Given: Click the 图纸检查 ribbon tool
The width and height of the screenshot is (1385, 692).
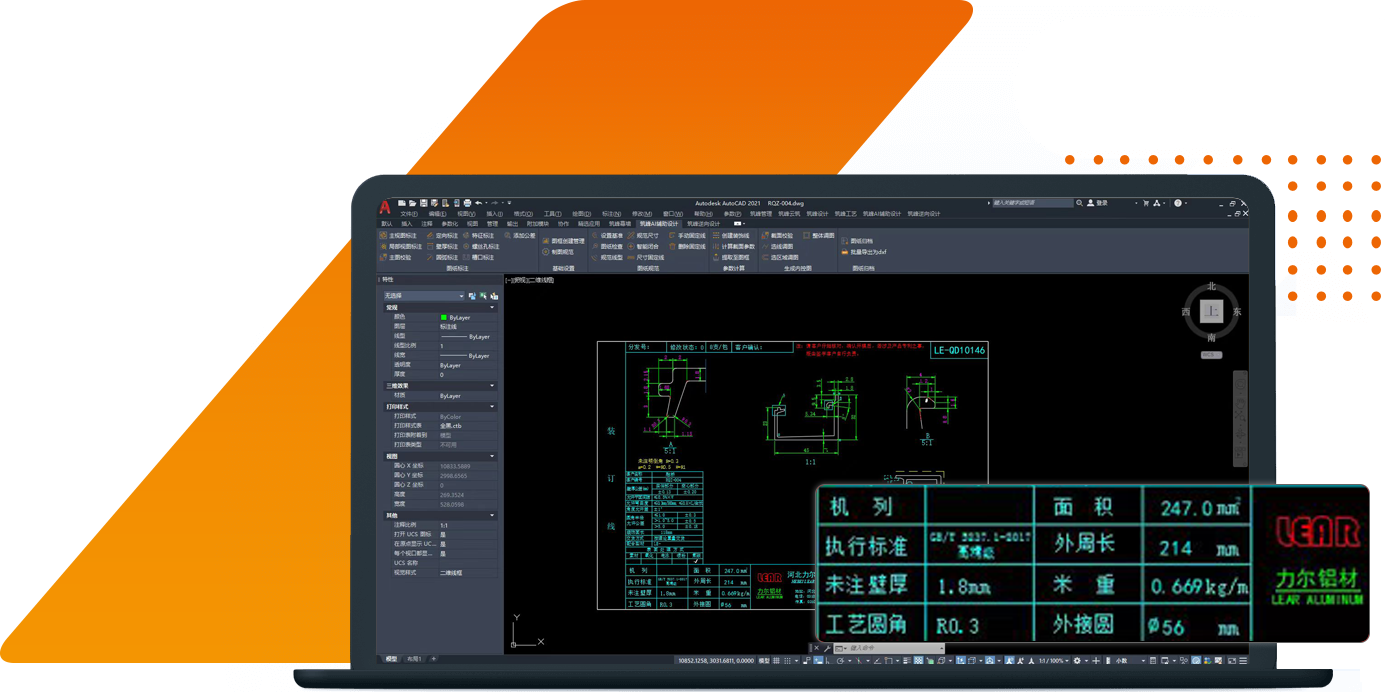Looking at the screenshot, I should coord(608,246).
